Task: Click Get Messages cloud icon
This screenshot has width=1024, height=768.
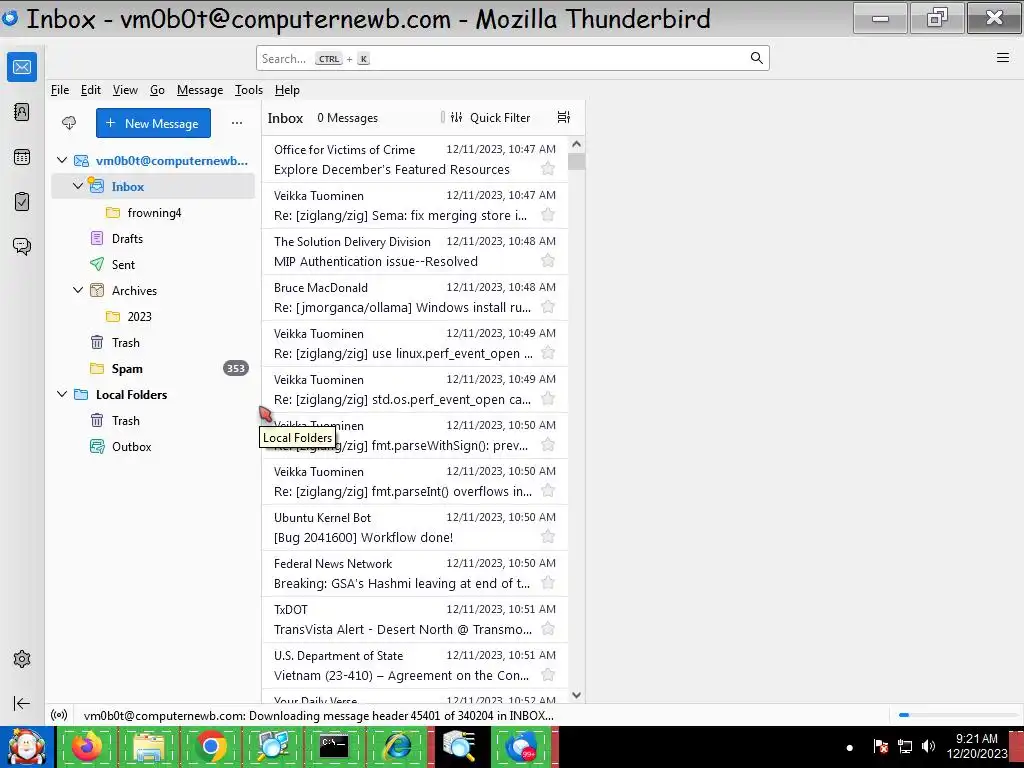Action: click(69, 123)
